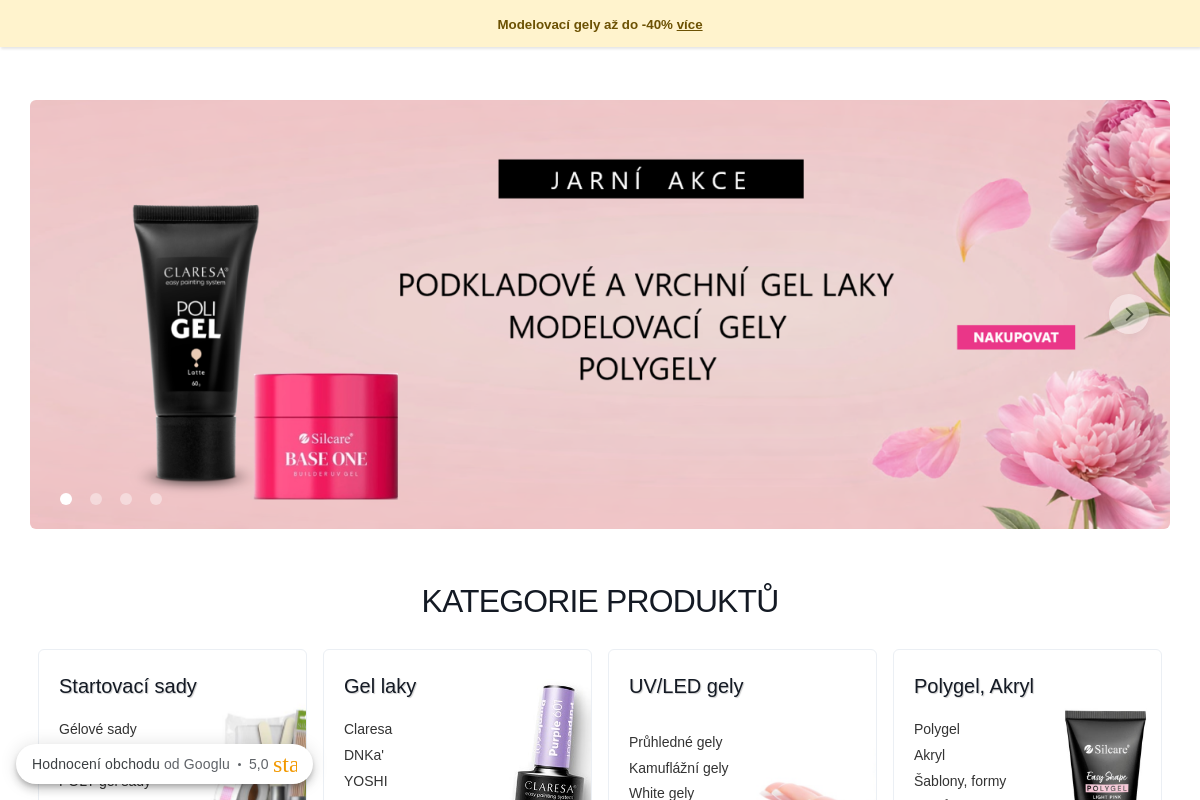Open the Polygel, Akryl category heading
The height and width of the screenshot is (800, 1200).
(974, 686)
